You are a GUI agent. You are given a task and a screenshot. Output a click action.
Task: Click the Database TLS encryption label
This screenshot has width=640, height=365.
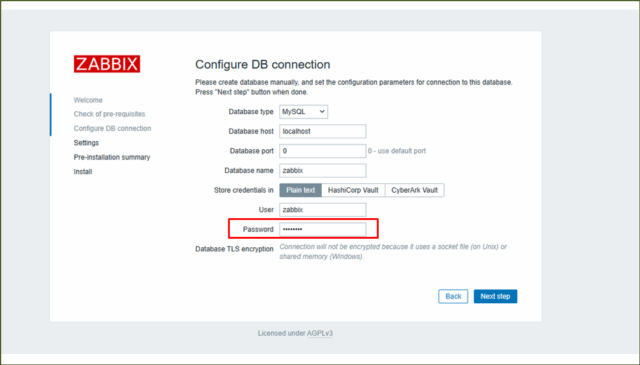coord(234,249)
